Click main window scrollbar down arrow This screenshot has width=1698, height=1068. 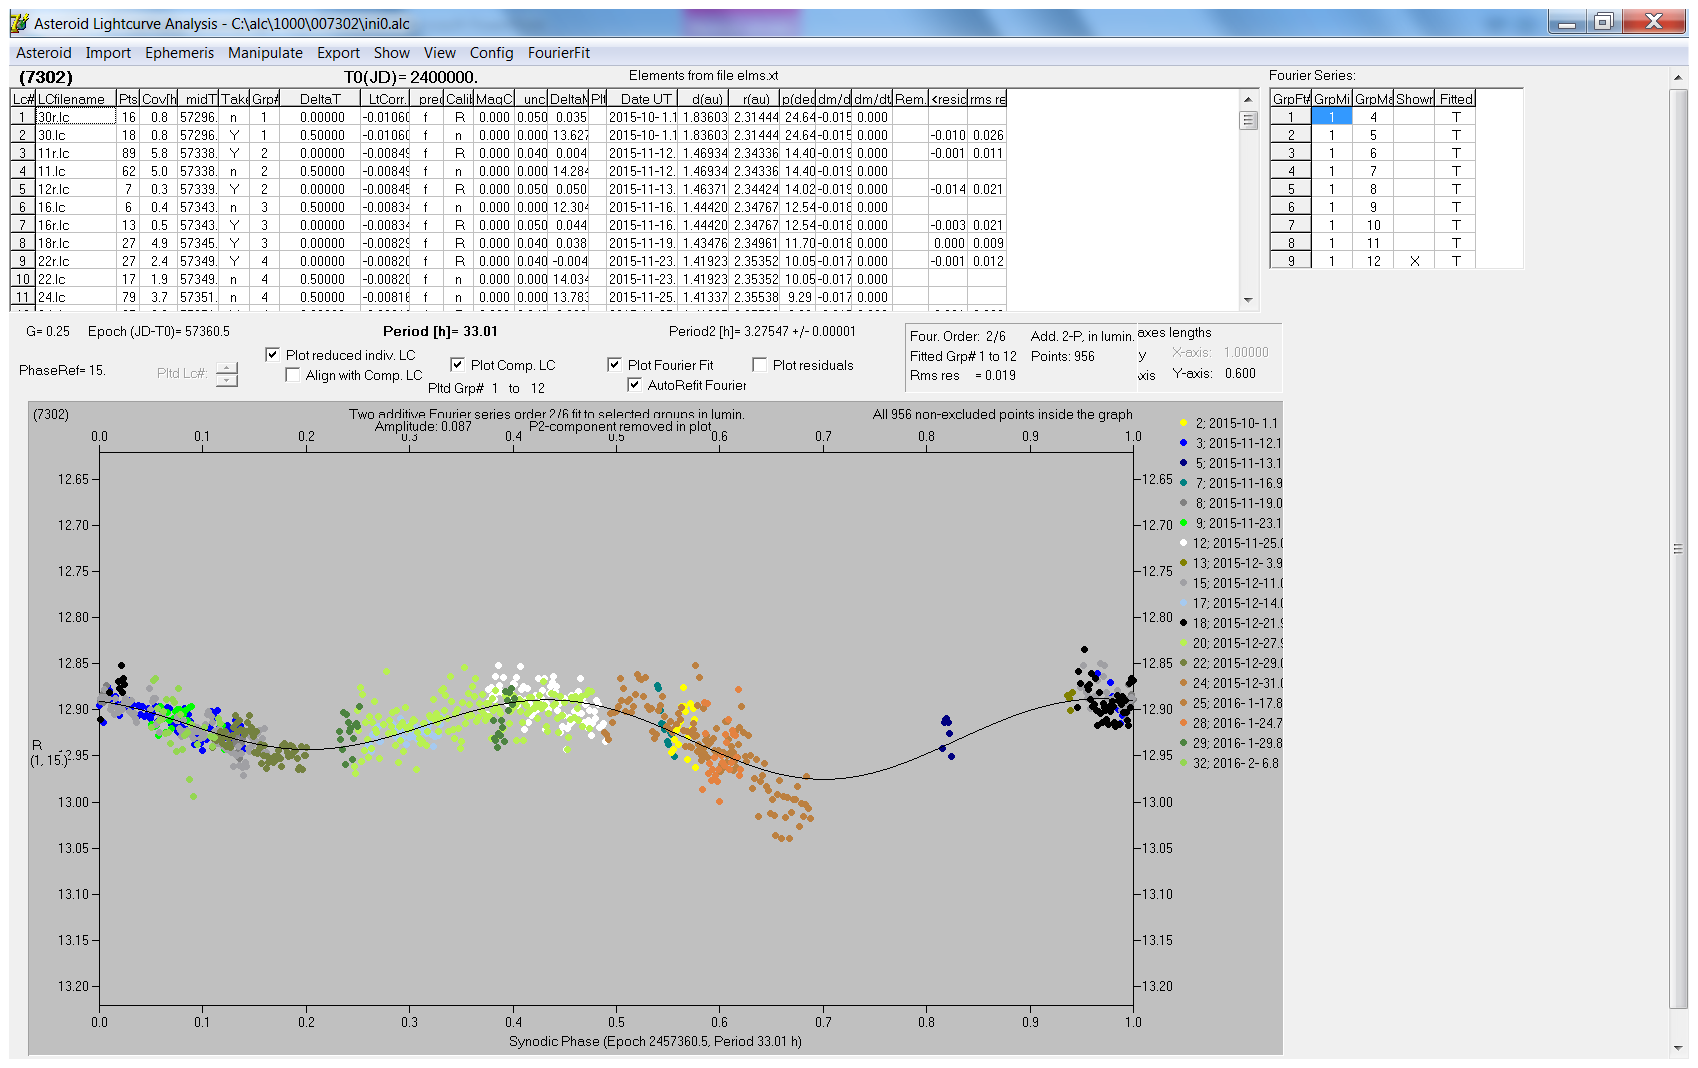[x=1677, y=1048]
